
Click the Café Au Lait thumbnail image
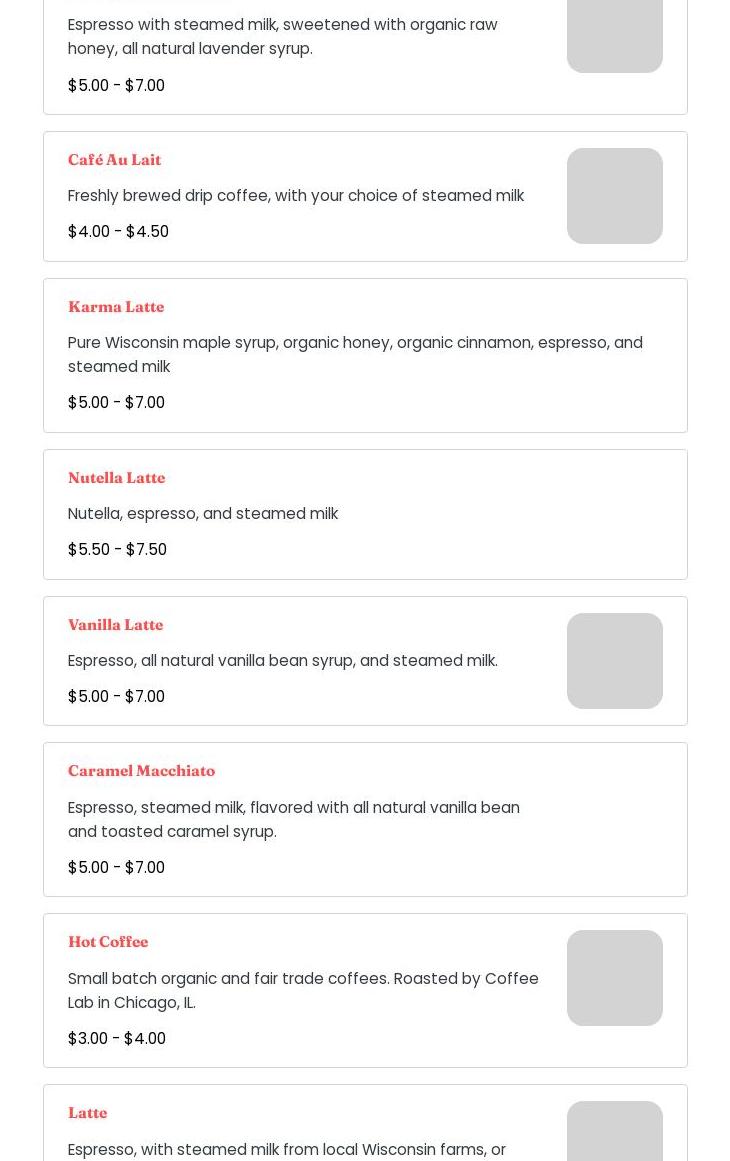(614, 196)
